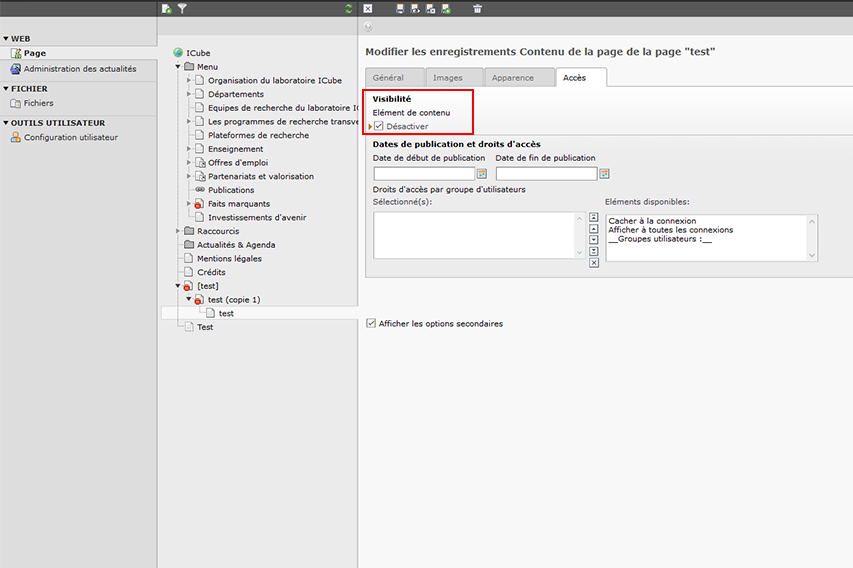Open Administration des actualités module

[80, 69]
